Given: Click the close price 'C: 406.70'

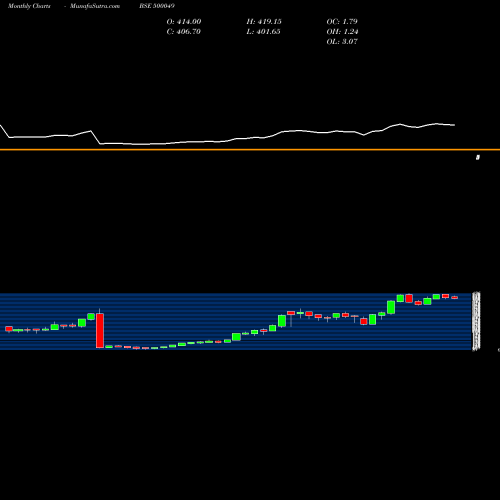Looking at the screenshot, I should point(184,32).
